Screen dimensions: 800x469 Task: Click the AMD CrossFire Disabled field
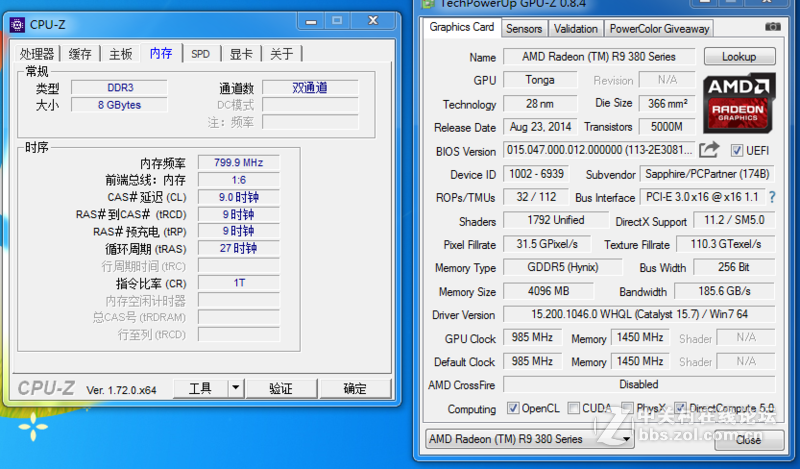click(x=639, y=384)
